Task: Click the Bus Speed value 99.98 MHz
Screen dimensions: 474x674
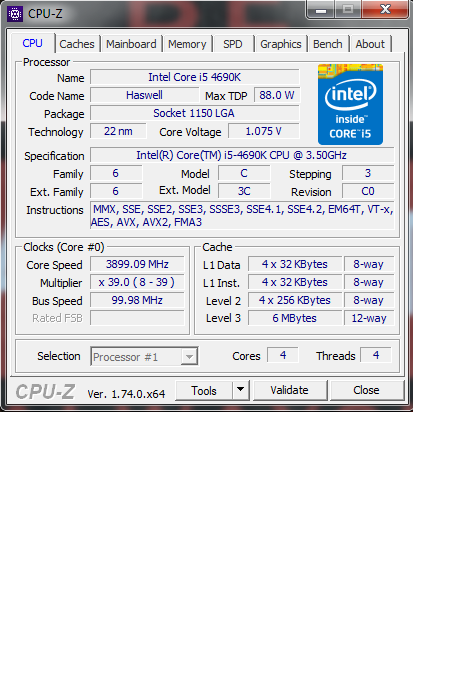Action: click(137, 300)
